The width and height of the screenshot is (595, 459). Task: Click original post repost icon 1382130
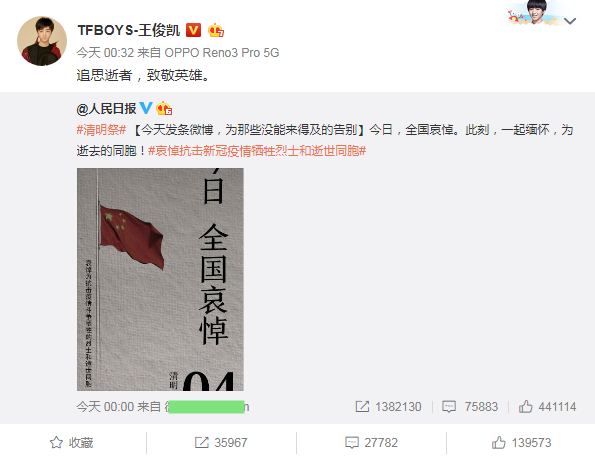click(x=388, y=407)
